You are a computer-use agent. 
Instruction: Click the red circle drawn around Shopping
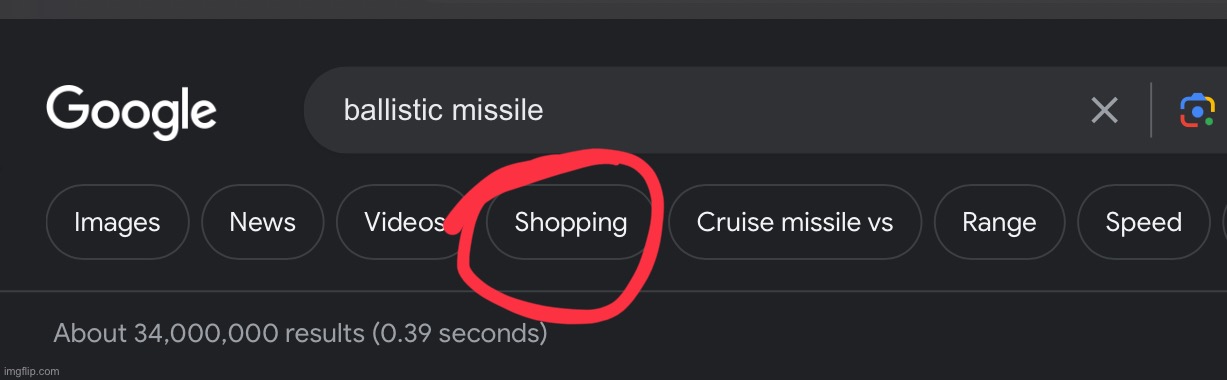[x=557, y=231]
